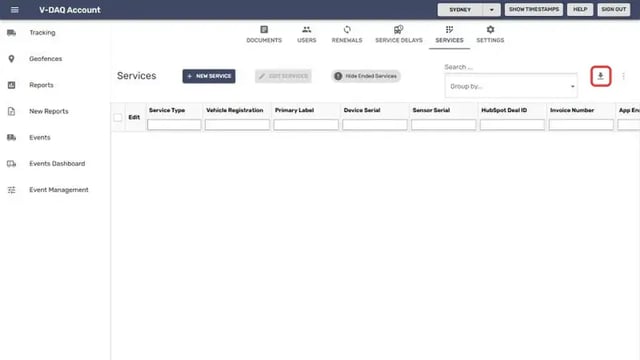Click the Sign Out button
Viewport: 640px width, 360px height.
613,9
